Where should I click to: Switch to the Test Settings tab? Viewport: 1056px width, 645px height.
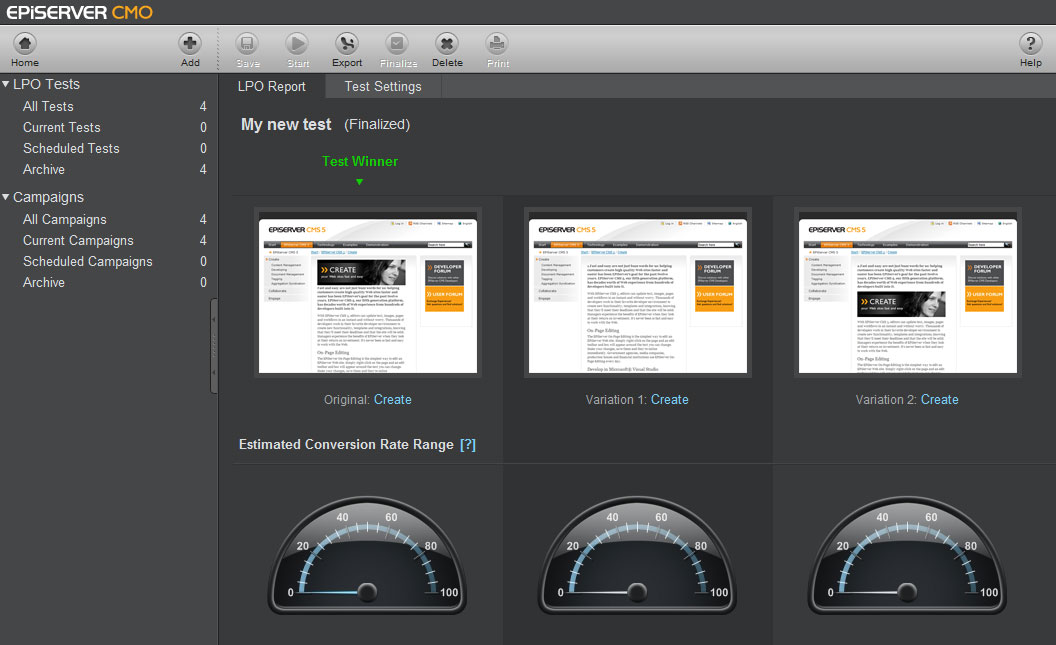tap(383, 87)
